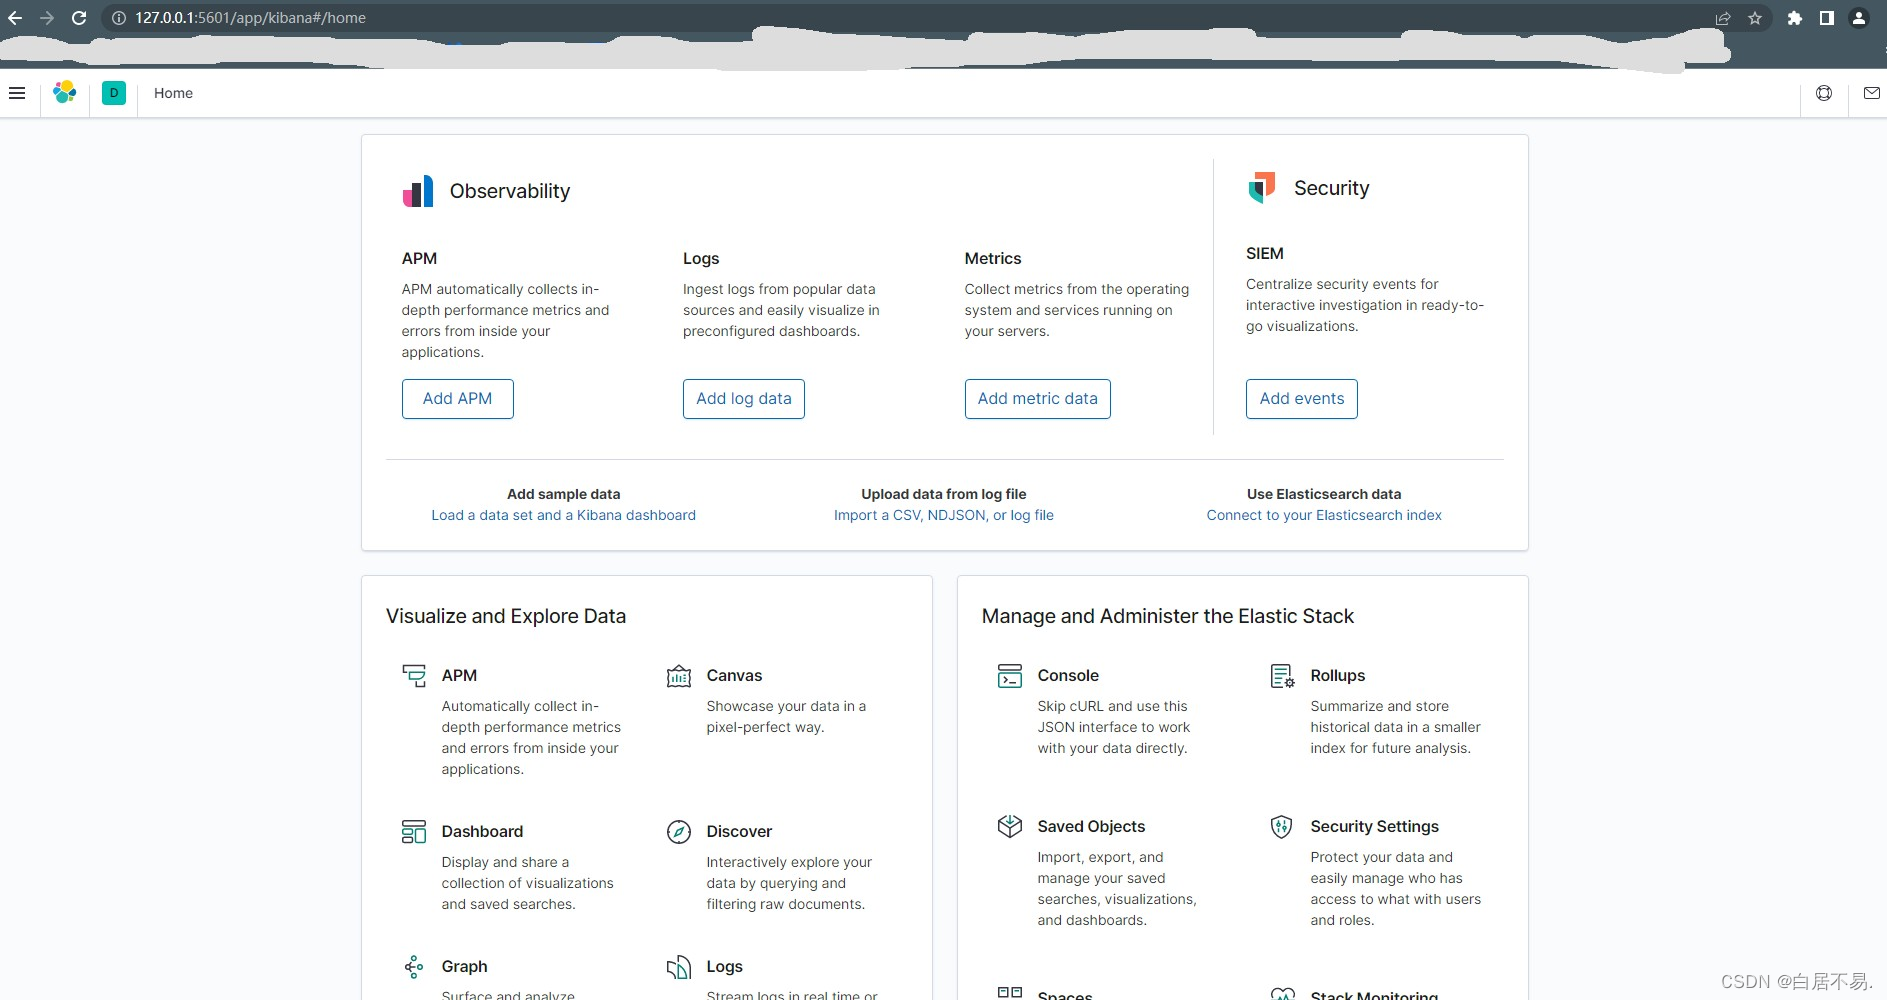Click the Elastic logo icon
This screenshot has height=1000, width=1887.
tap(65, 93)
